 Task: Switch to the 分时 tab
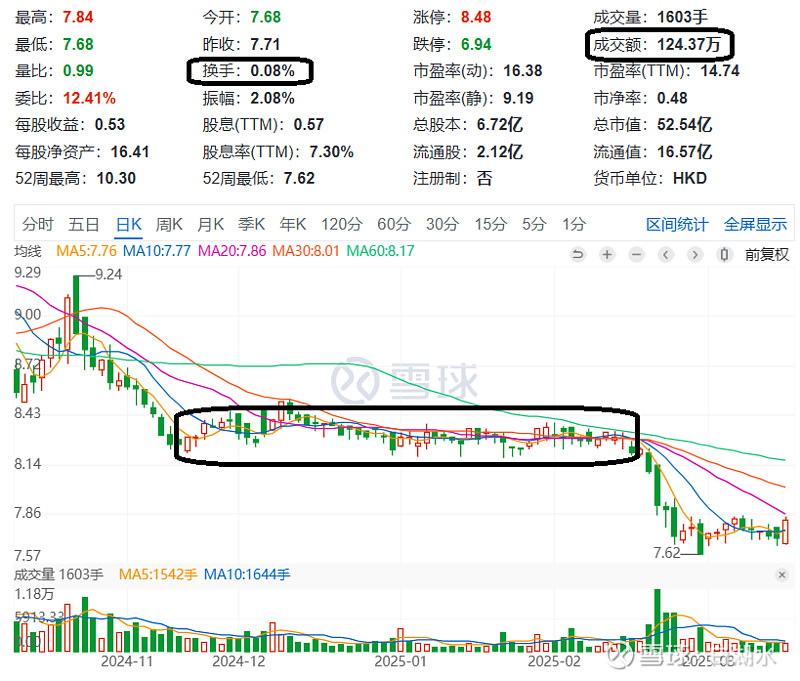[x=38, y=224]
